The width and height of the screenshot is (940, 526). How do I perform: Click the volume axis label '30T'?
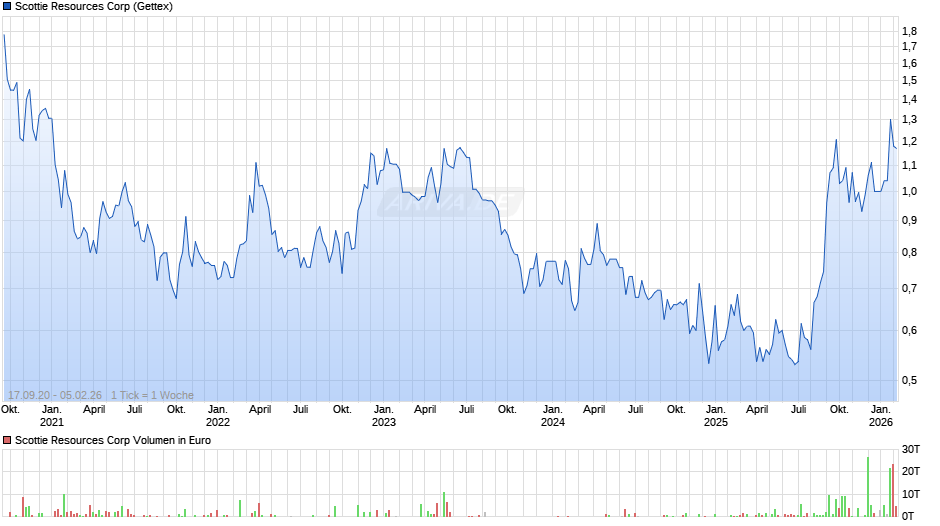tap(911, 449)
